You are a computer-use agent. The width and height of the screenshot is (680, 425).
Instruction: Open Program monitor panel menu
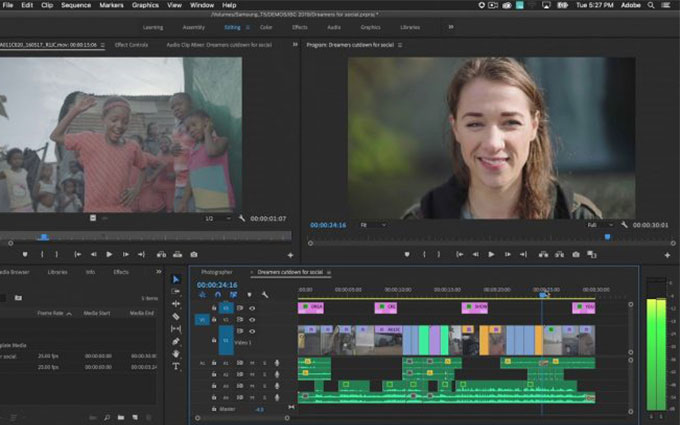click(400, 45)
